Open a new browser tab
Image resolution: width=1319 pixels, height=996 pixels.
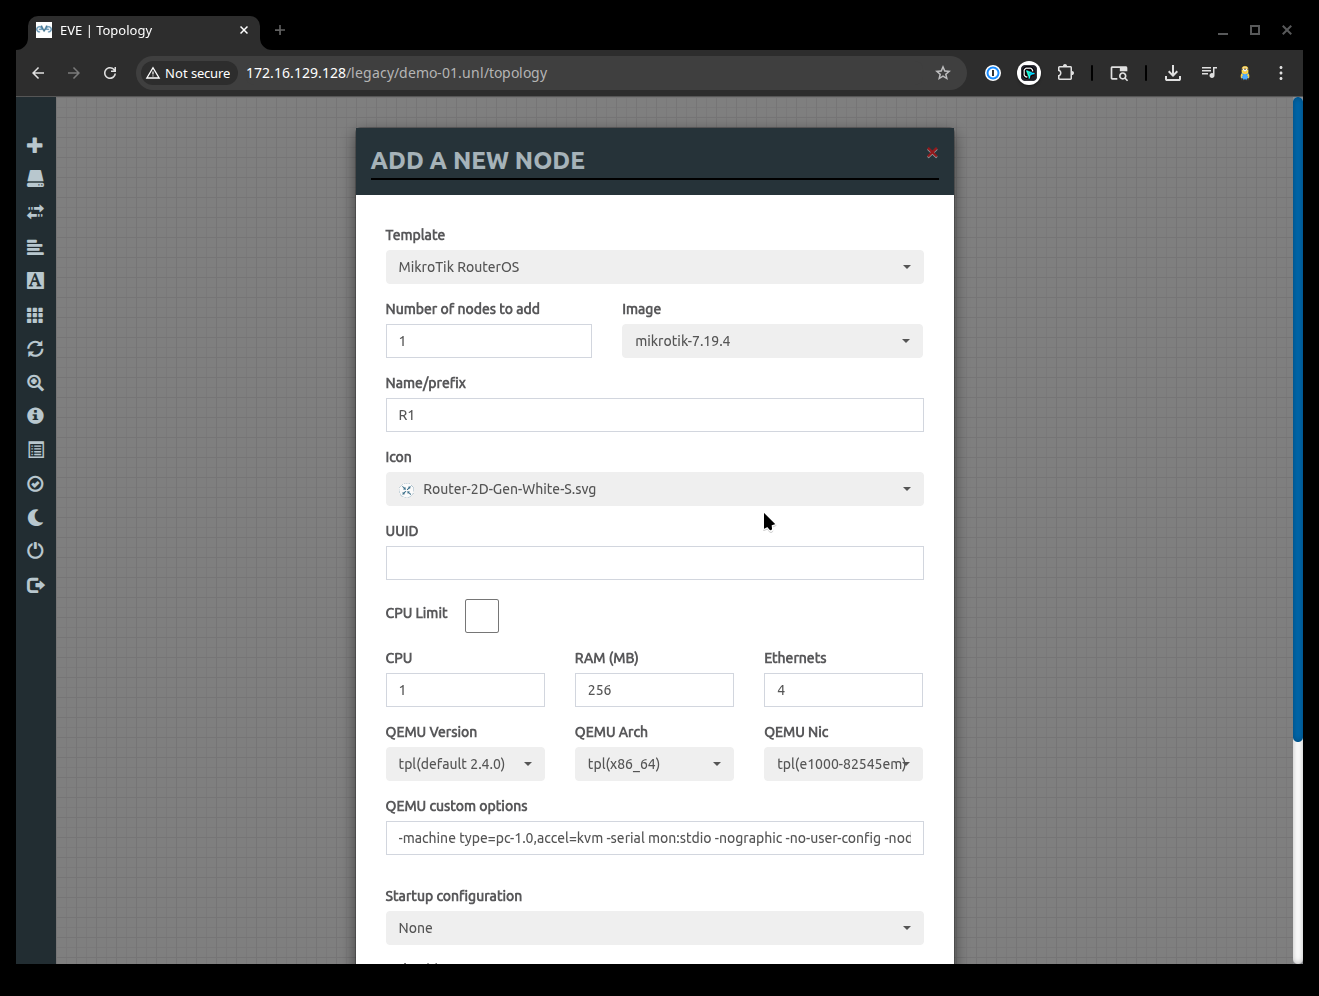(280, 30)
